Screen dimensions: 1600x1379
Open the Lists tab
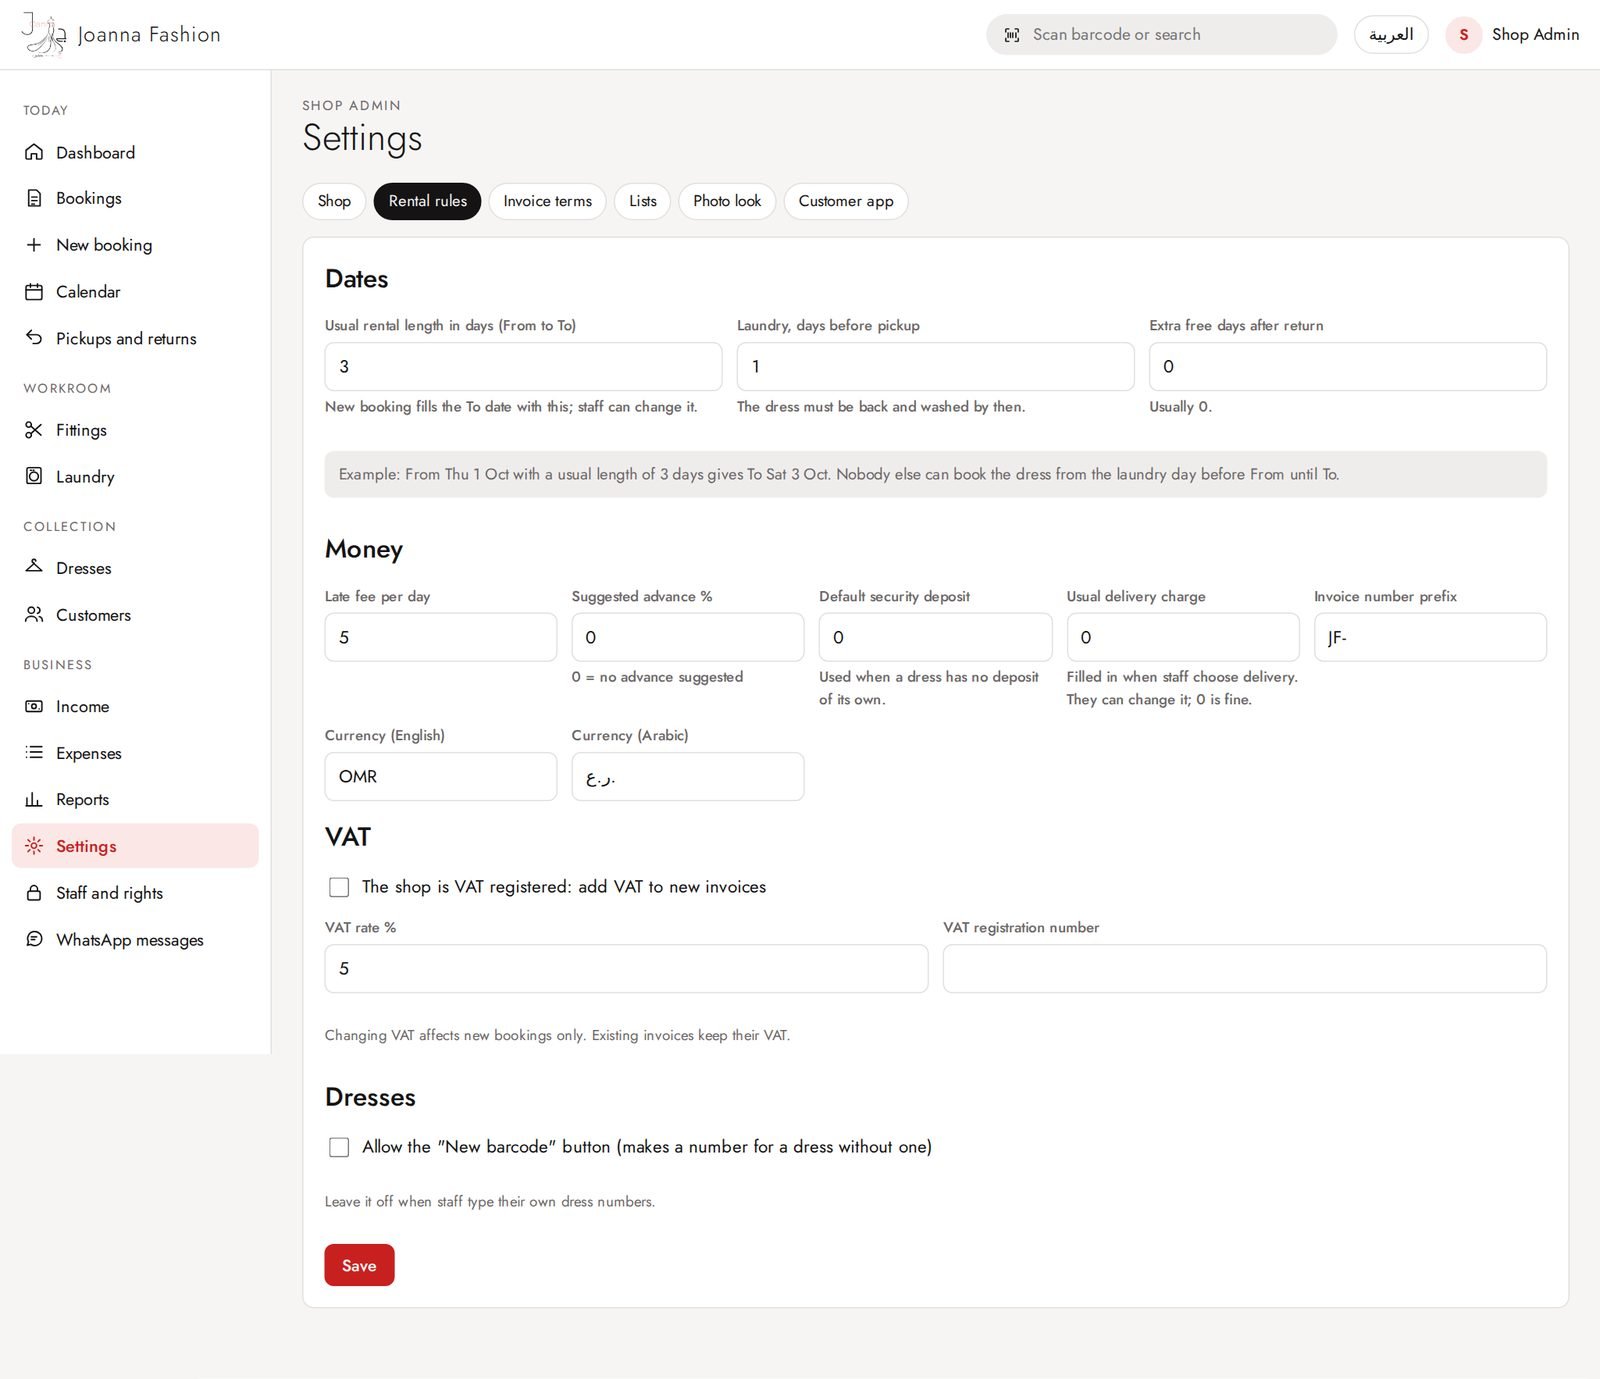pos(642,201)
